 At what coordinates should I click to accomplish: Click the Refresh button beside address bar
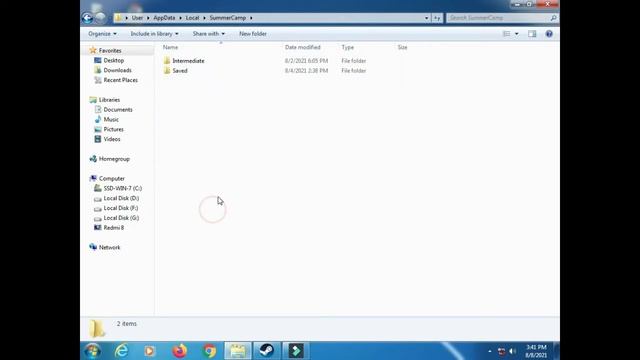[437, 18]
